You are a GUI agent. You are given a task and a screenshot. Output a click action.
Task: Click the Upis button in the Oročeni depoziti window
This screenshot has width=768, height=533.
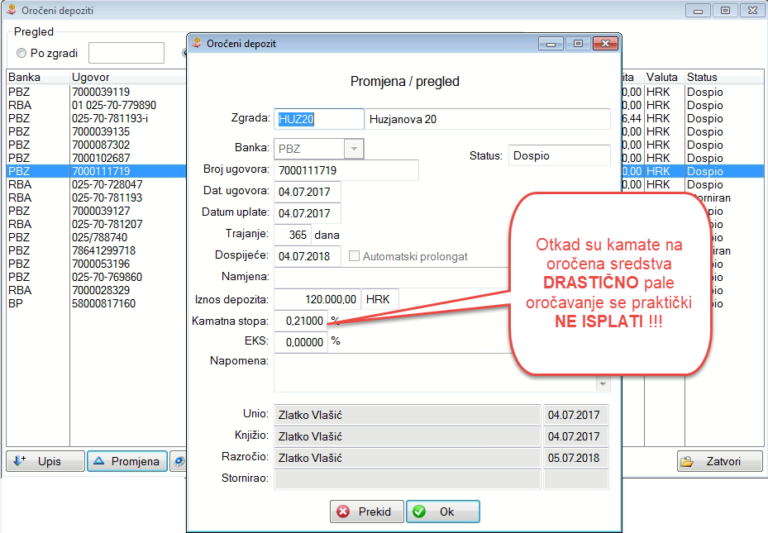45,461
